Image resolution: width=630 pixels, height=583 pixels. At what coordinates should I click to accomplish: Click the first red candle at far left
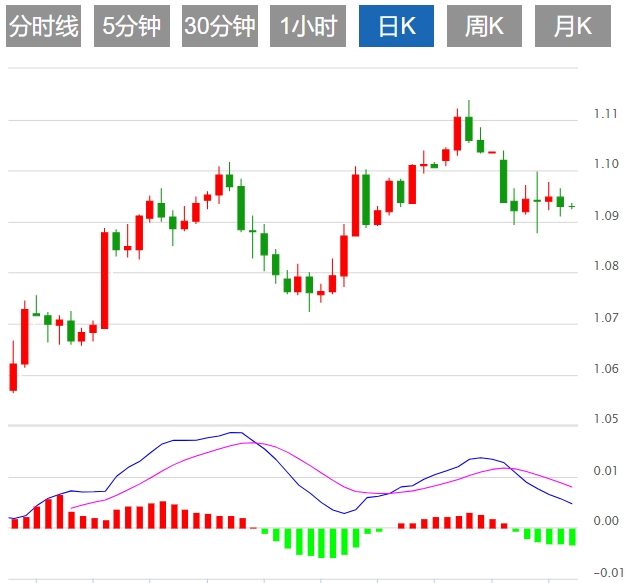pos(13,376)
